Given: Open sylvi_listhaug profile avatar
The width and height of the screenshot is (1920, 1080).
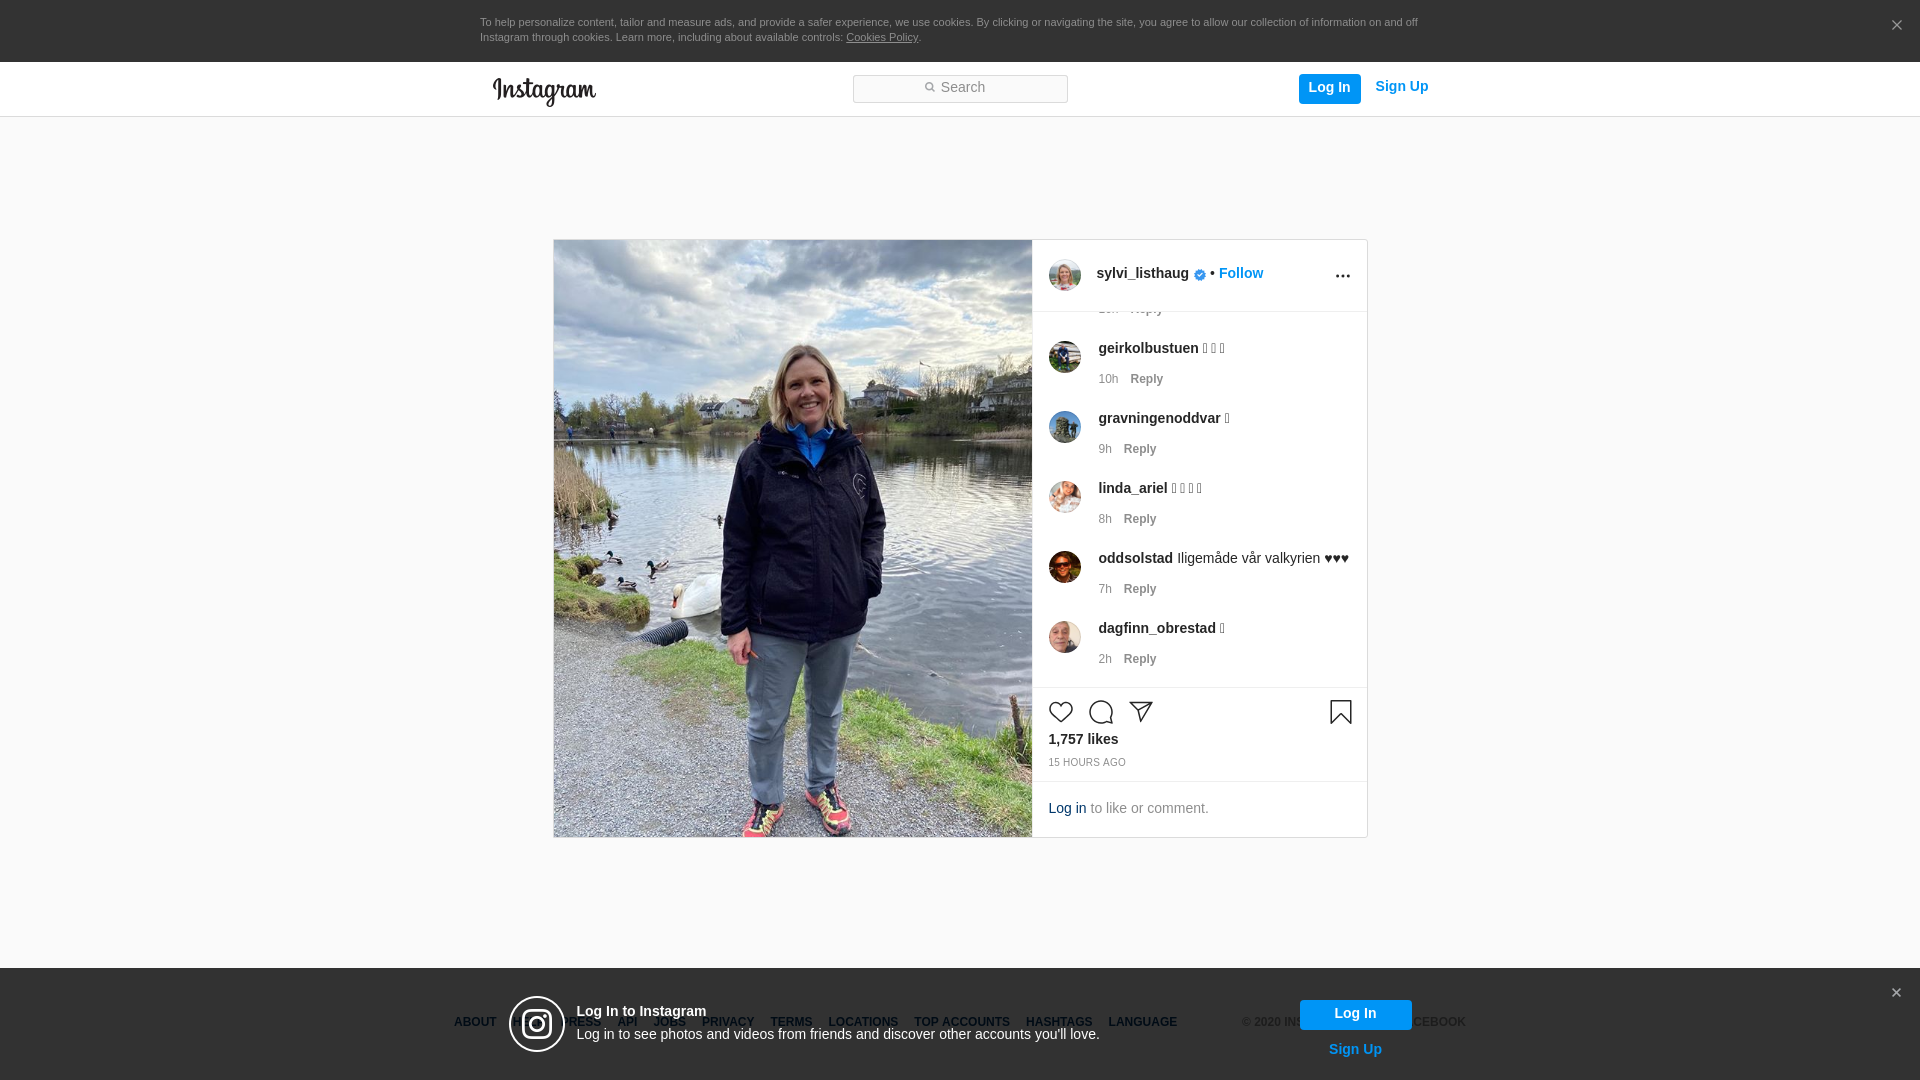Looking at the screenshot, I should (1065, 275).
